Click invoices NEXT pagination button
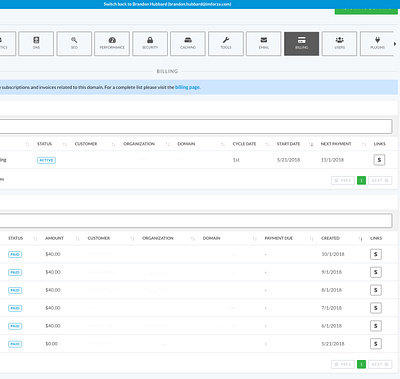 click(380, 364)
